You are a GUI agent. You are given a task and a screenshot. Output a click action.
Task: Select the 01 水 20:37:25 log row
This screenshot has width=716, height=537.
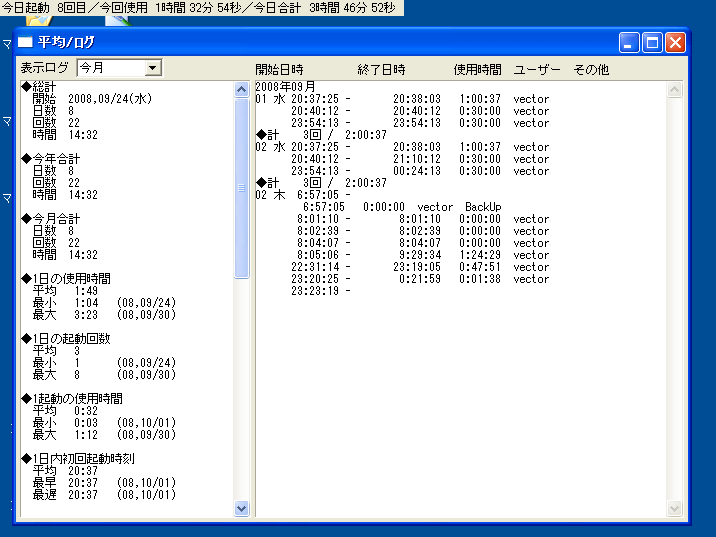[x=402, y=99]
